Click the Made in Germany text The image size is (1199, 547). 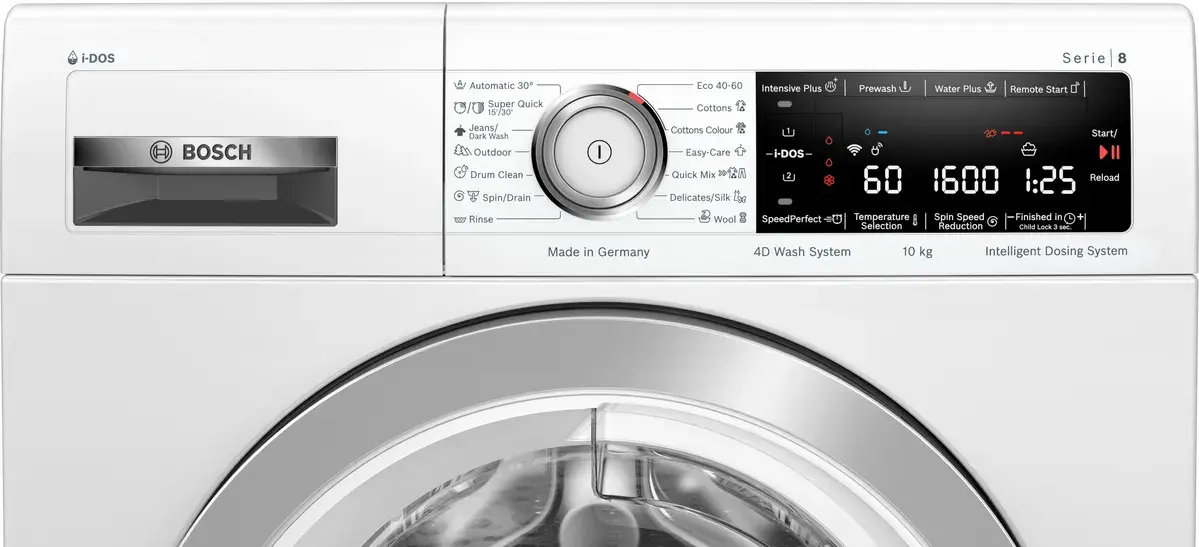click(599, 252)
